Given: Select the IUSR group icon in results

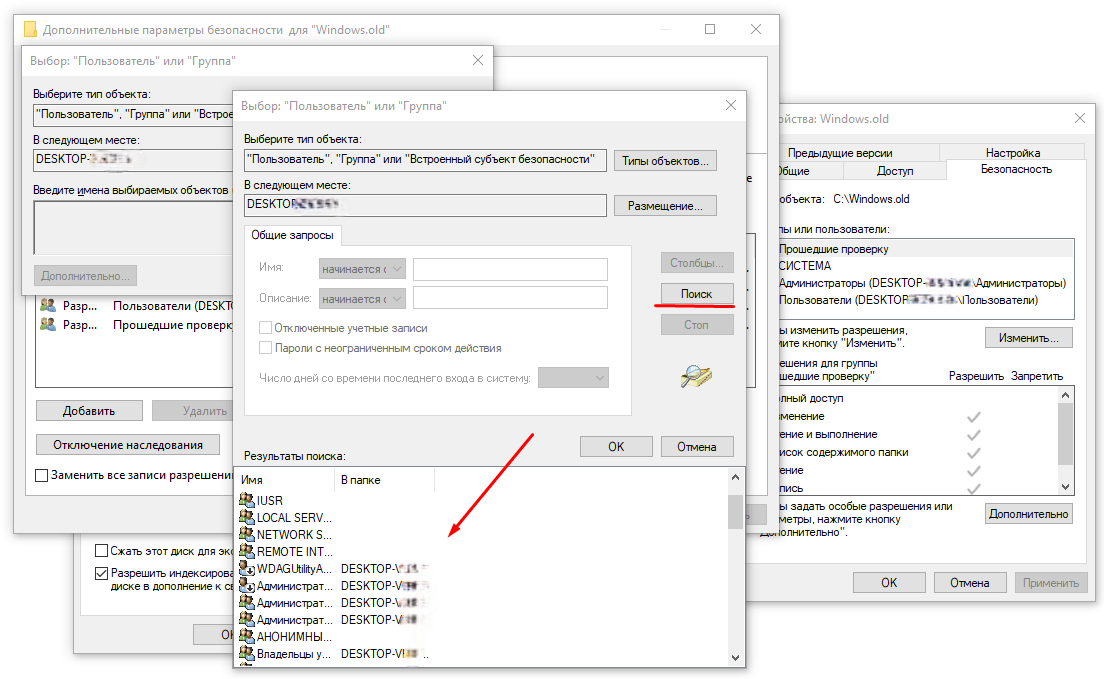Looking at the screenshot, I should click(246, 500).
